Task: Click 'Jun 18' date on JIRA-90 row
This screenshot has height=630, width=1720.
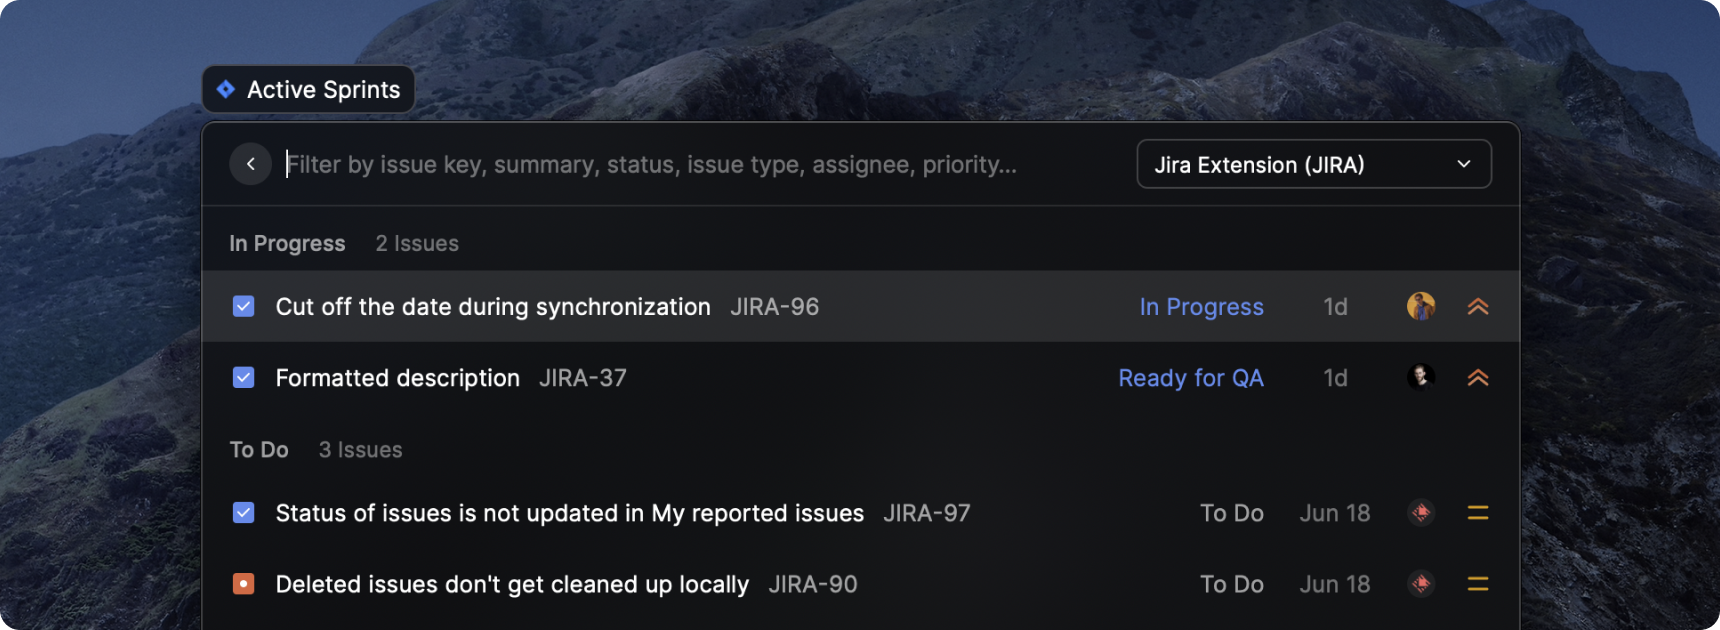Action: [1335, 584]
